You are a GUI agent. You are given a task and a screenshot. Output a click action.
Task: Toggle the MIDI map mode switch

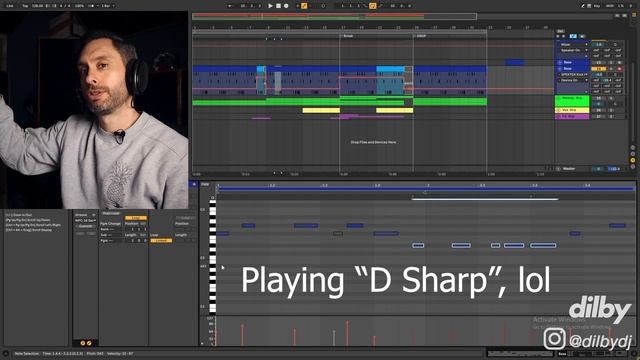610,6
